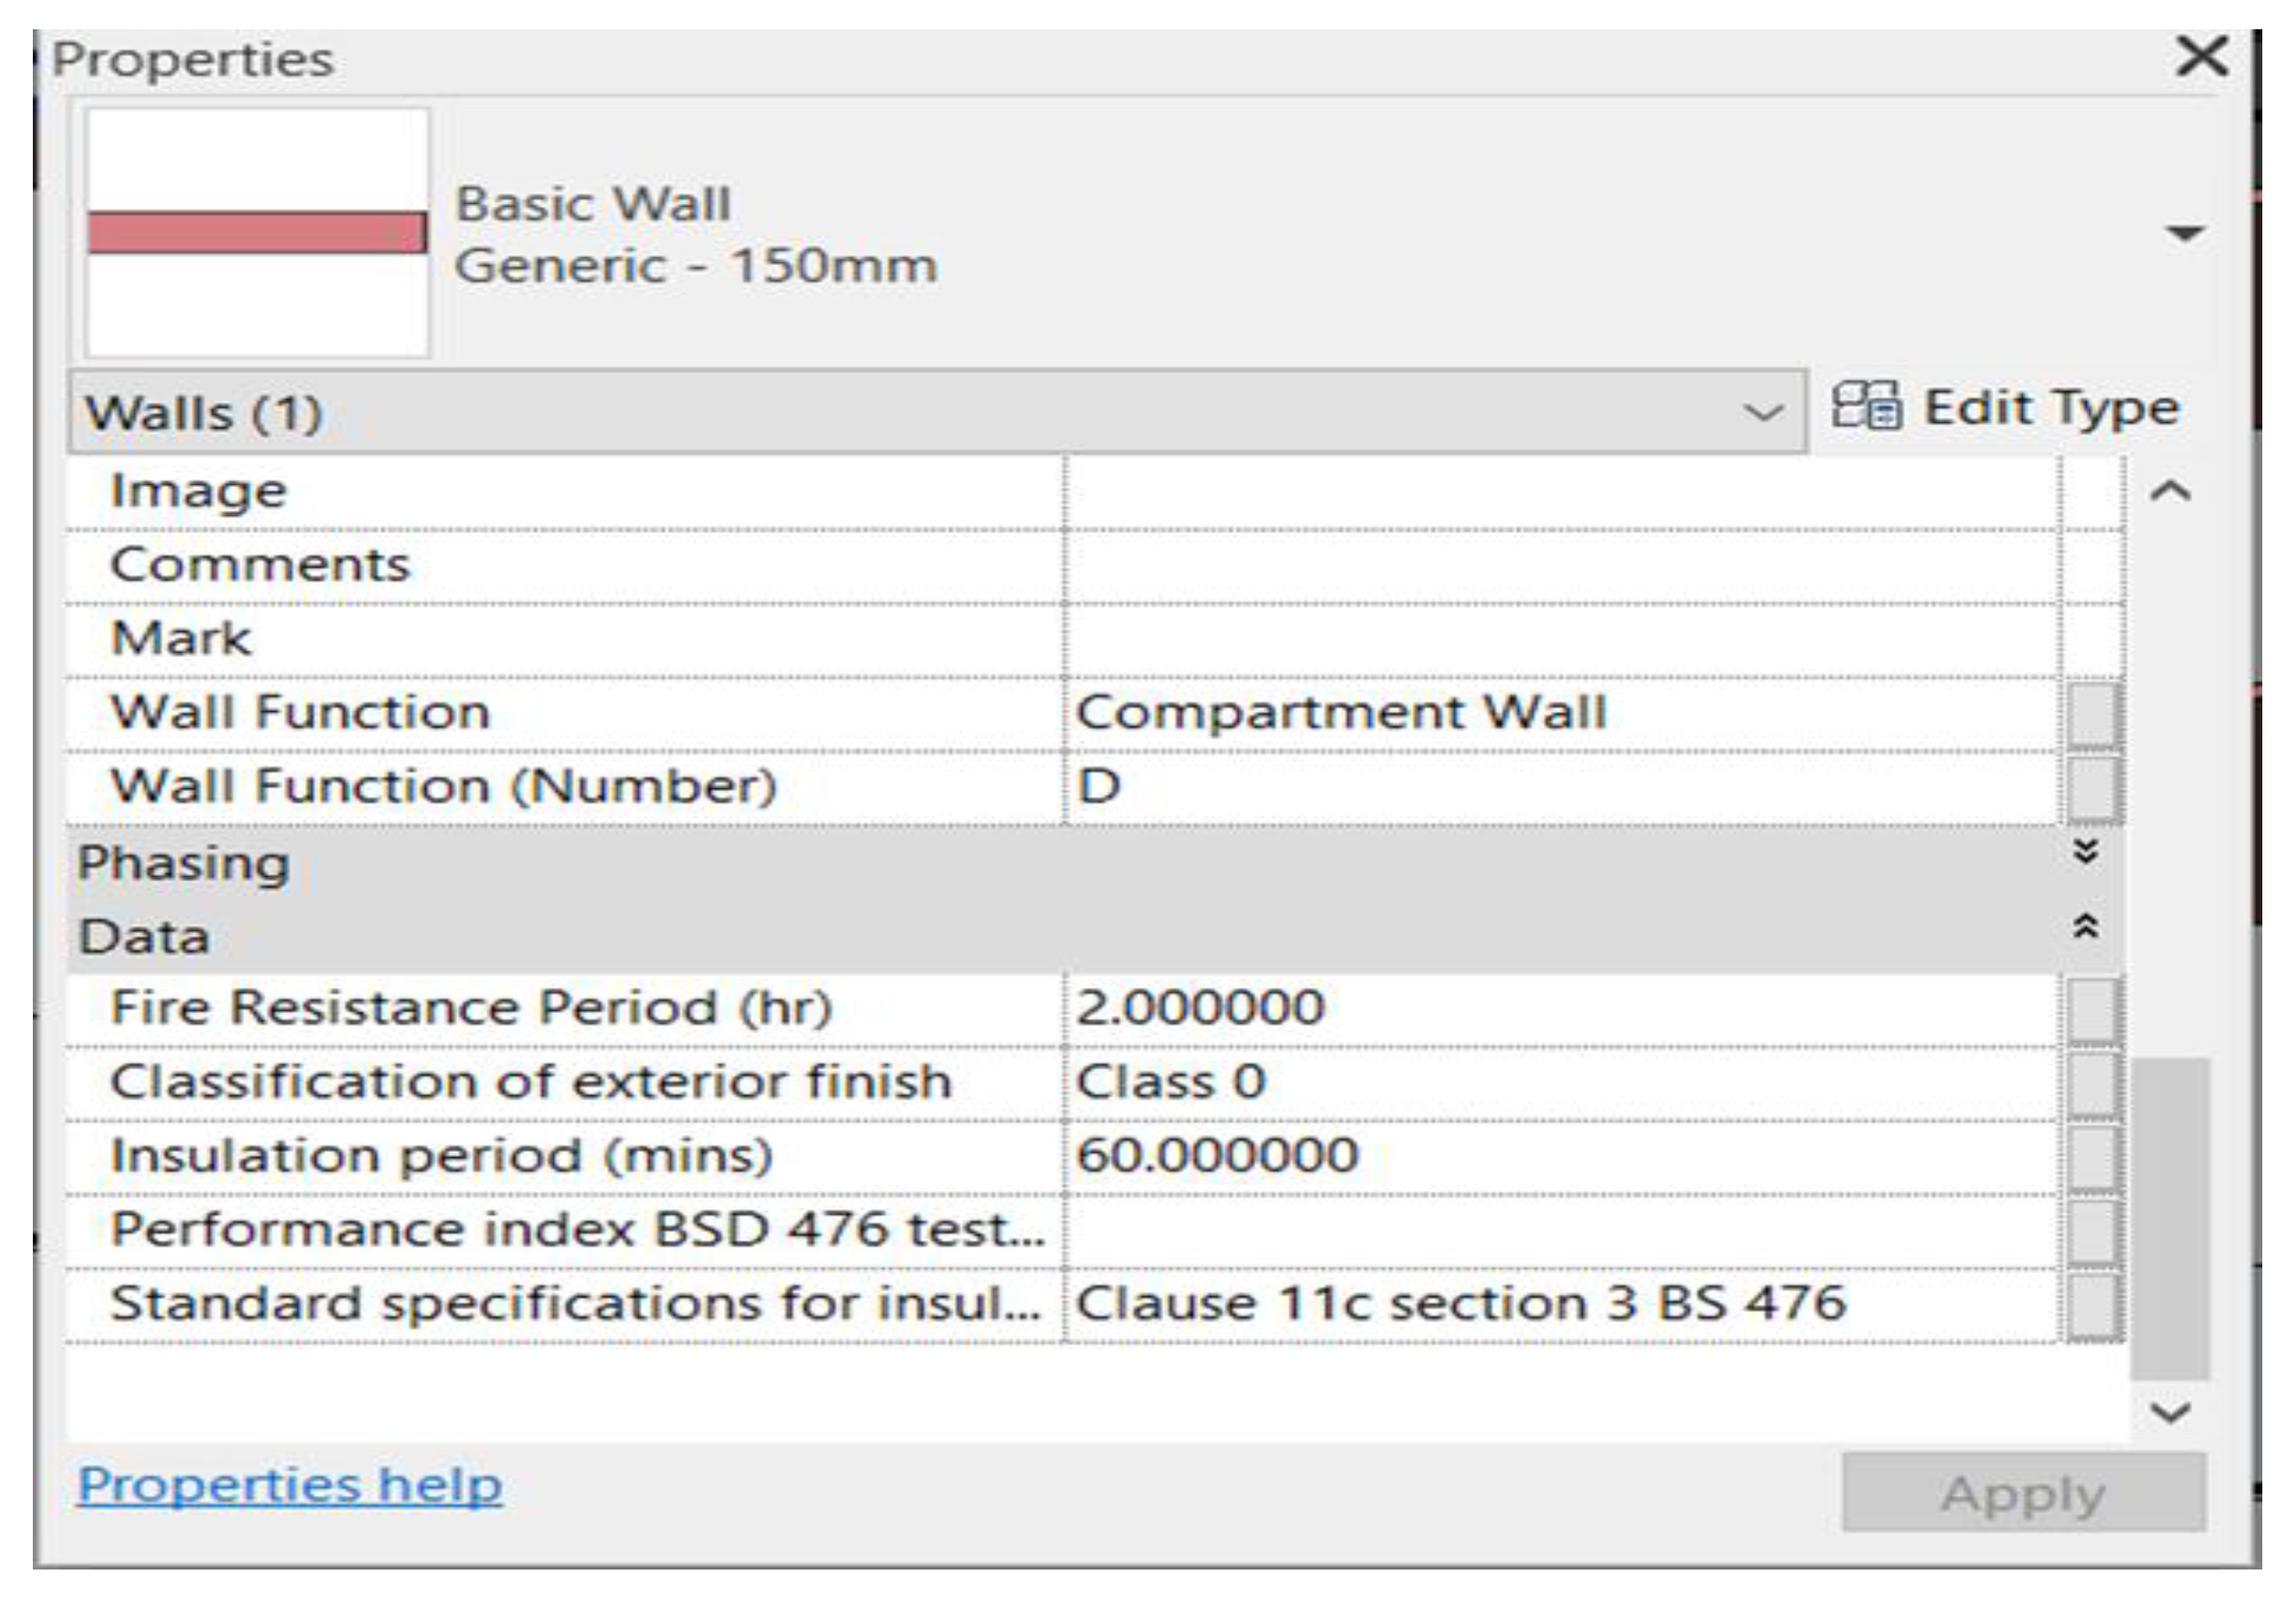Collapse the Data section
The image size is (2296, 1597).
pos(2085,927)
